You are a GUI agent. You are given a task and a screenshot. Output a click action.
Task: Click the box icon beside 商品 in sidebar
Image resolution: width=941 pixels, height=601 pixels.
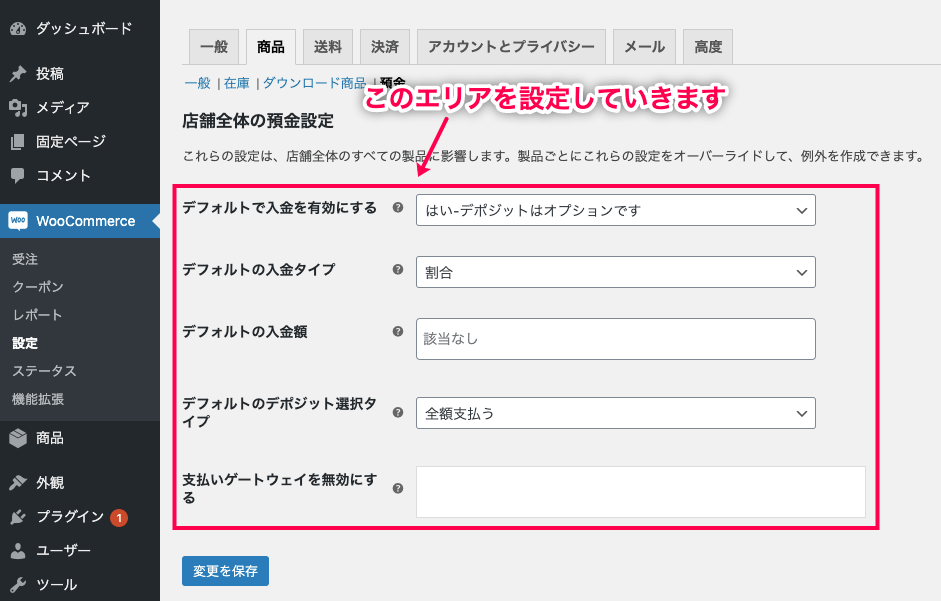pyautogui.click(x=18, y=438)
